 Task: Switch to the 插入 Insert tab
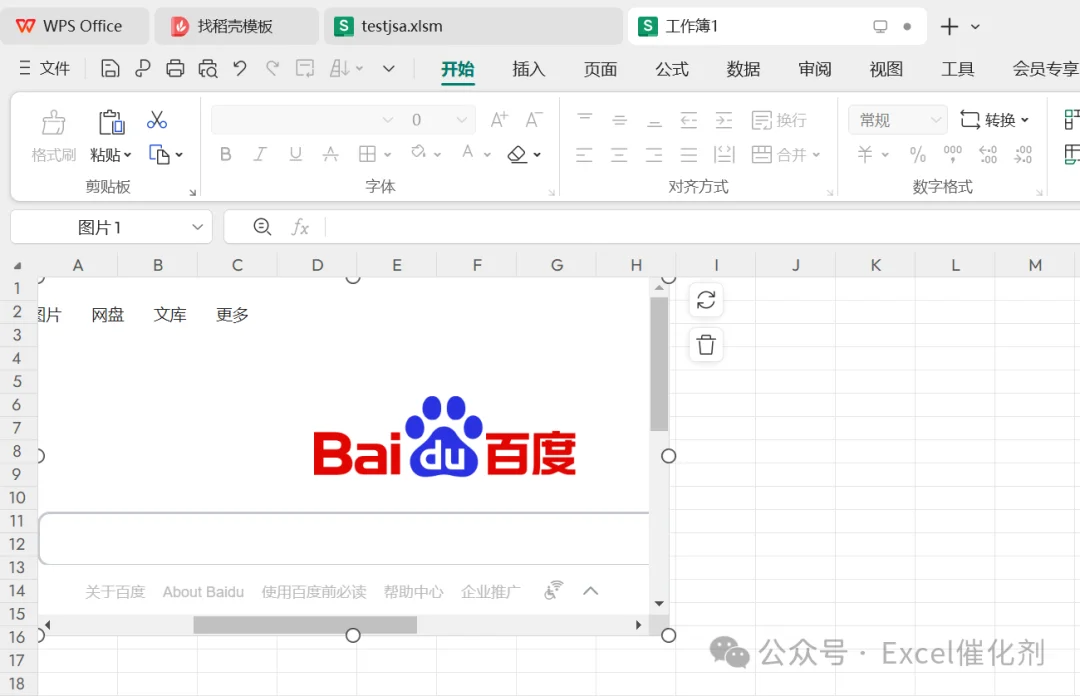[529, 69]
